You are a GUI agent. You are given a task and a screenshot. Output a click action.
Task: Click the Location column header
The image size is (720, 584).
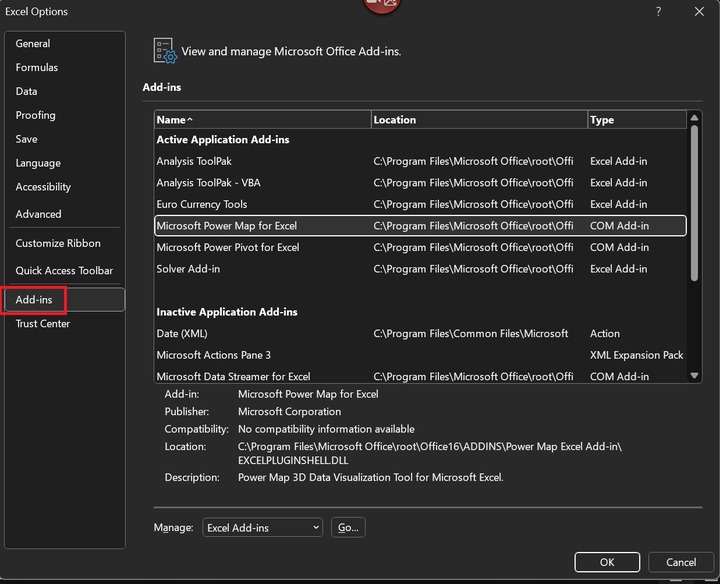(x=478, y=120)
